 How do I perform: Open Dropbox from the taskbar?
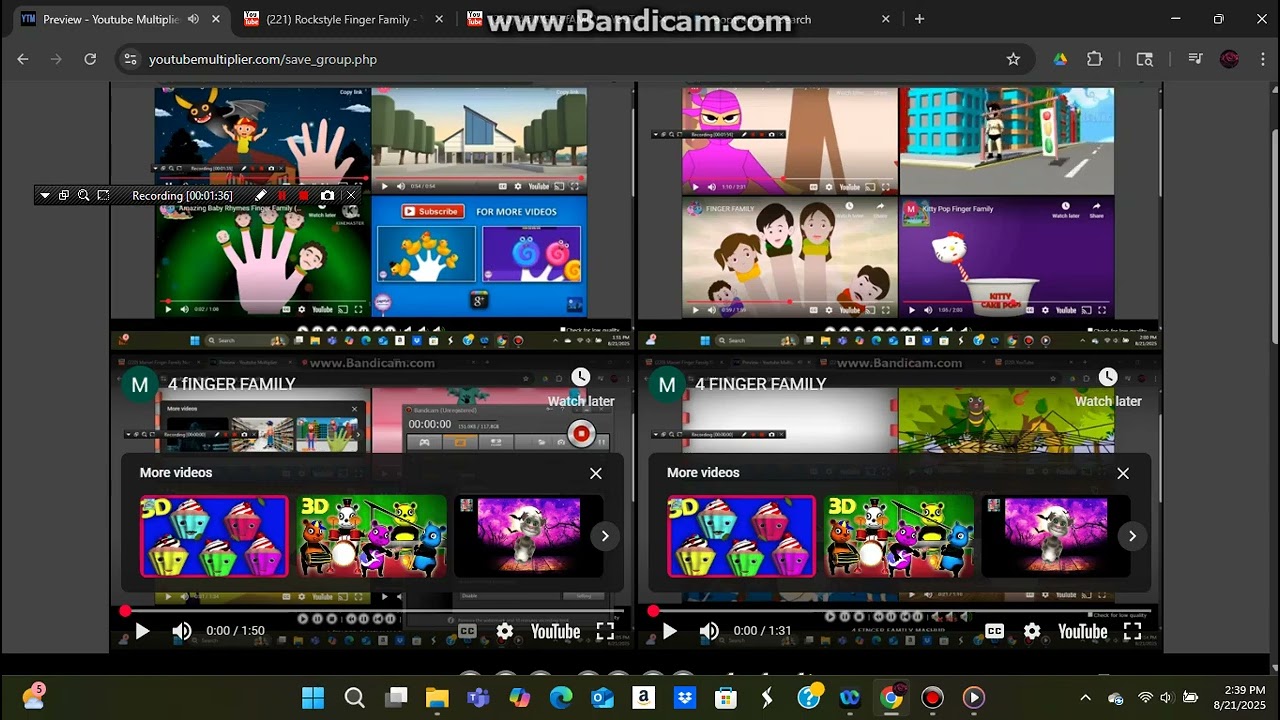[x=685, y=697]
